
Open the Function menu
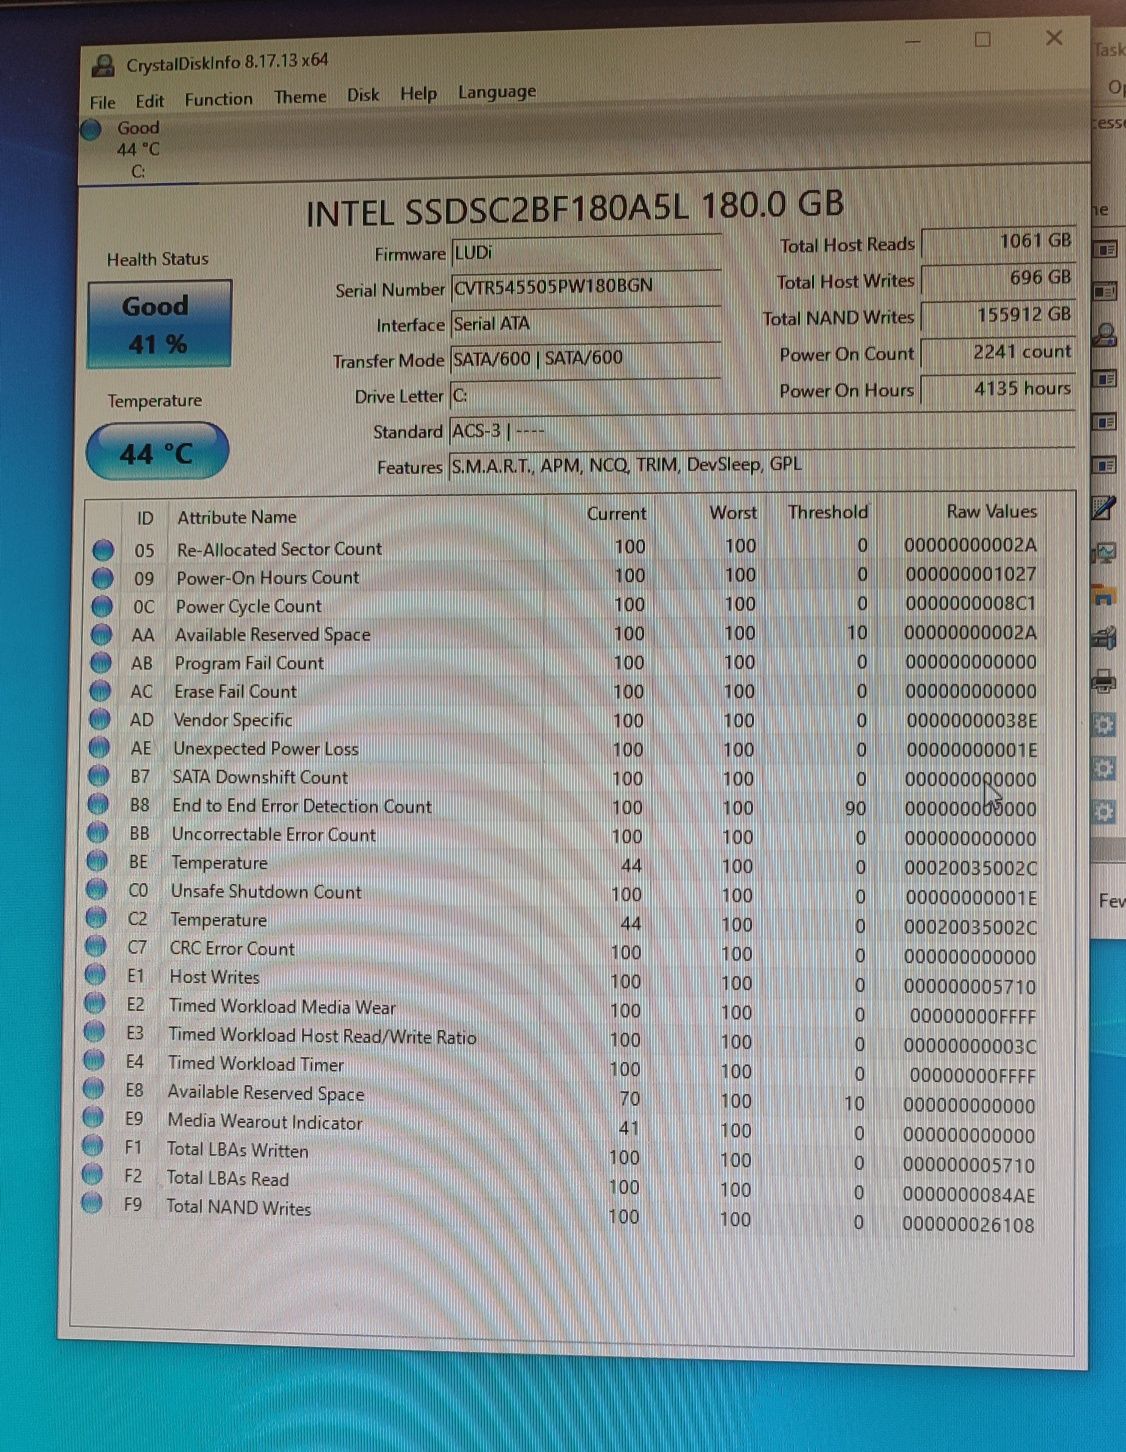coord(218,99)
